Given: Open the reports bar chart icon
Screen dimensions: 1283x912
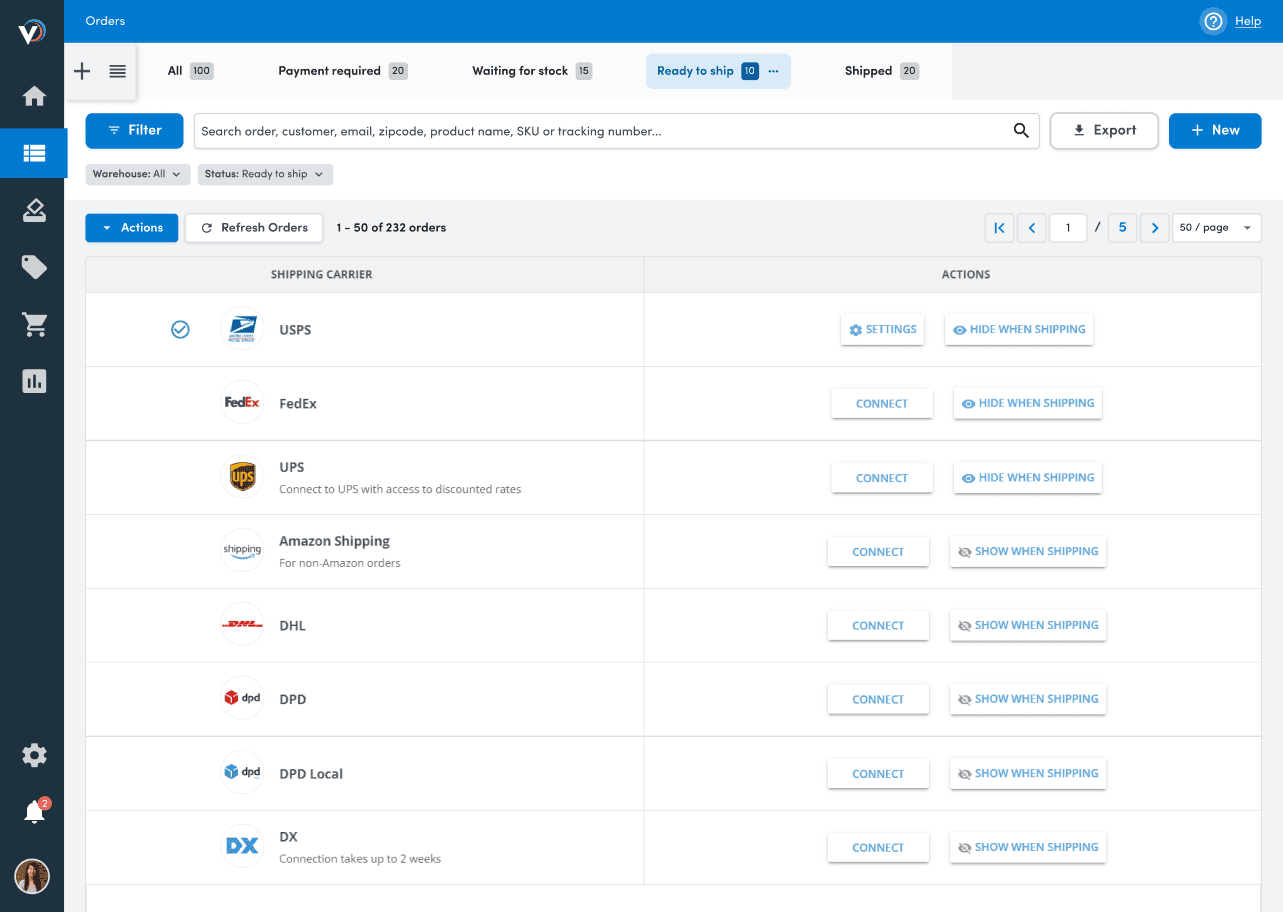Looking at the screenshot, I should [34, 381].
